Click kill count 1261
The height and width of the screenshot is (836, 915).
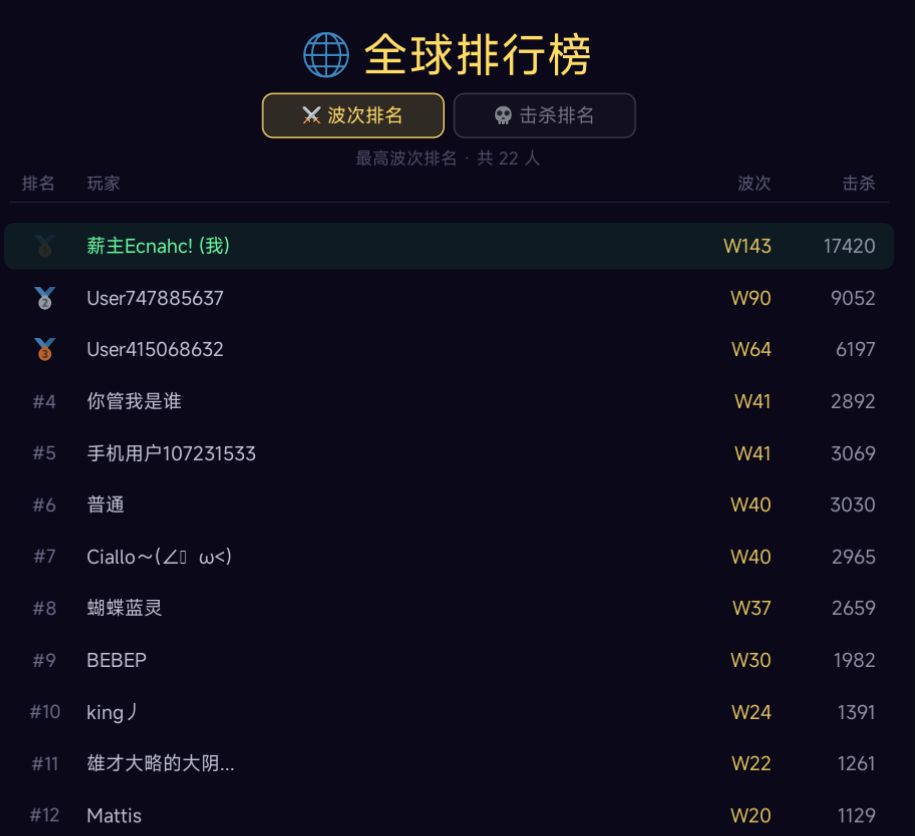857,763
